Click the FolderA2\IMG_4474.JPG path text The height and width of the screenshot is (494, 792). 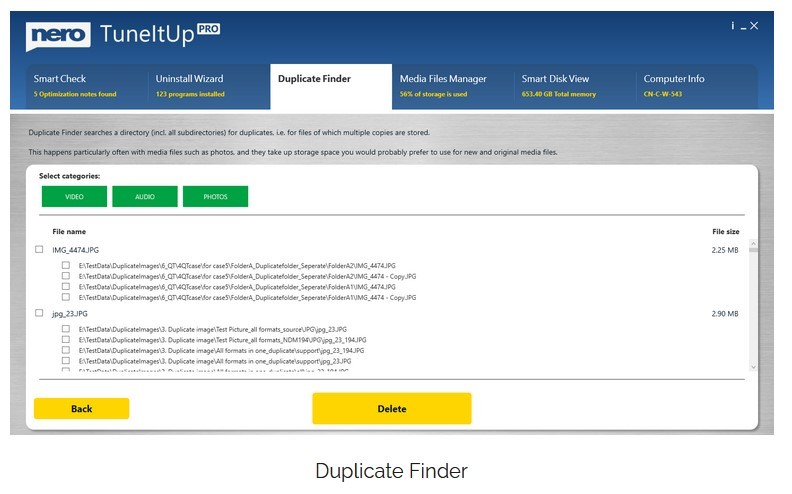[x=237, y=266]
